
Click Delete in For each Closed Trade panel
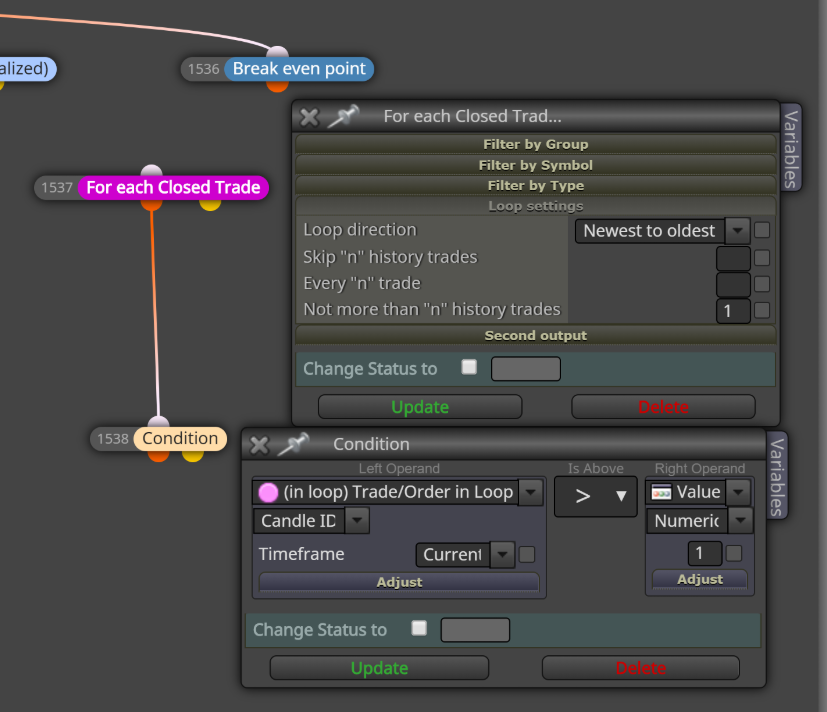click(x=663, y=407)
